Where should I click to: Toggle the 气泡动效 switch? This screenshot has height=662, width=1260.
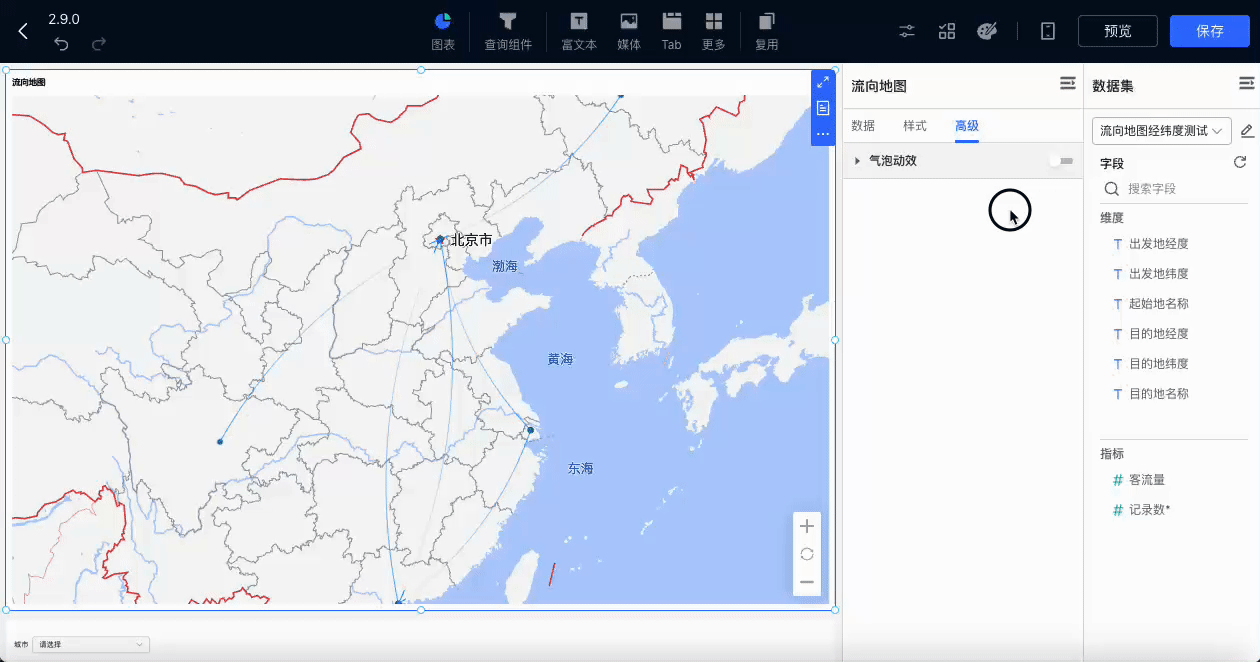pos(1061,161)
